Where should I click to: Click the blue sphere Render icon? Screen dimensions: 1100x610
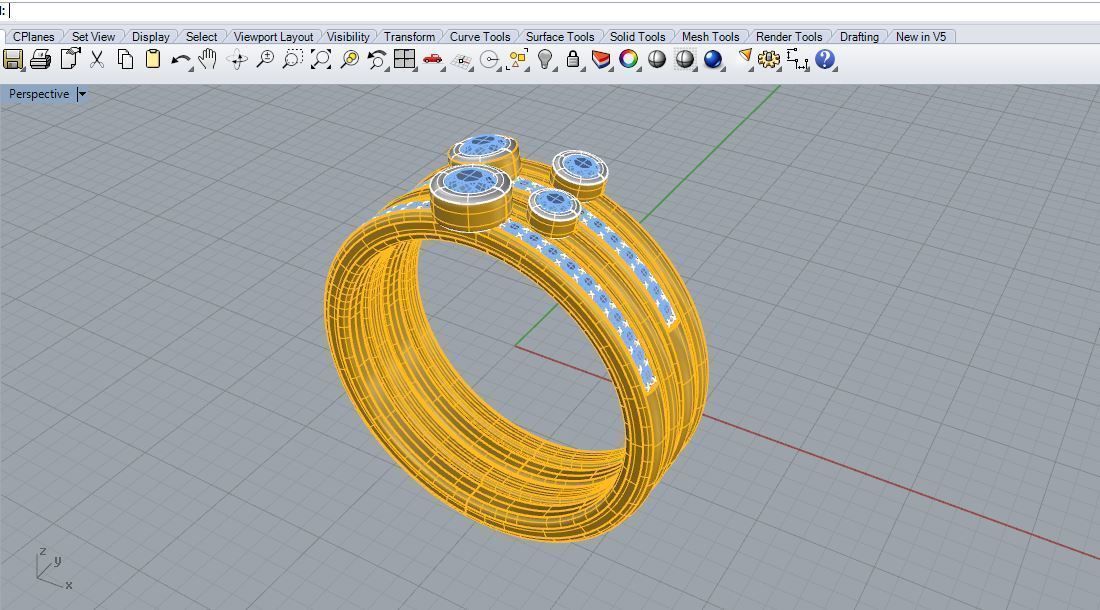[x=713, y=60]
